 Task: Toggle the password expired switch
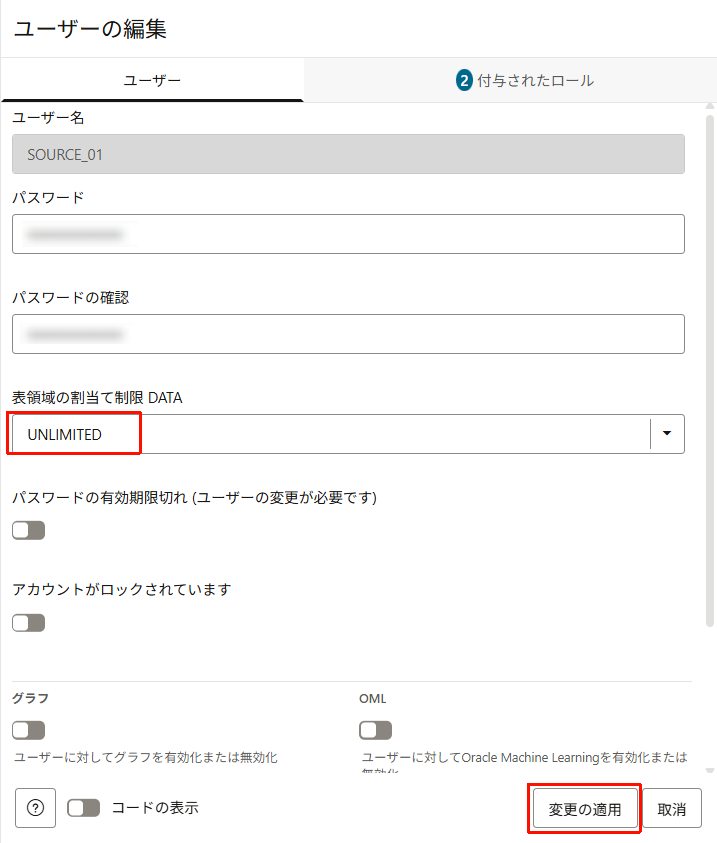(28, 530)
